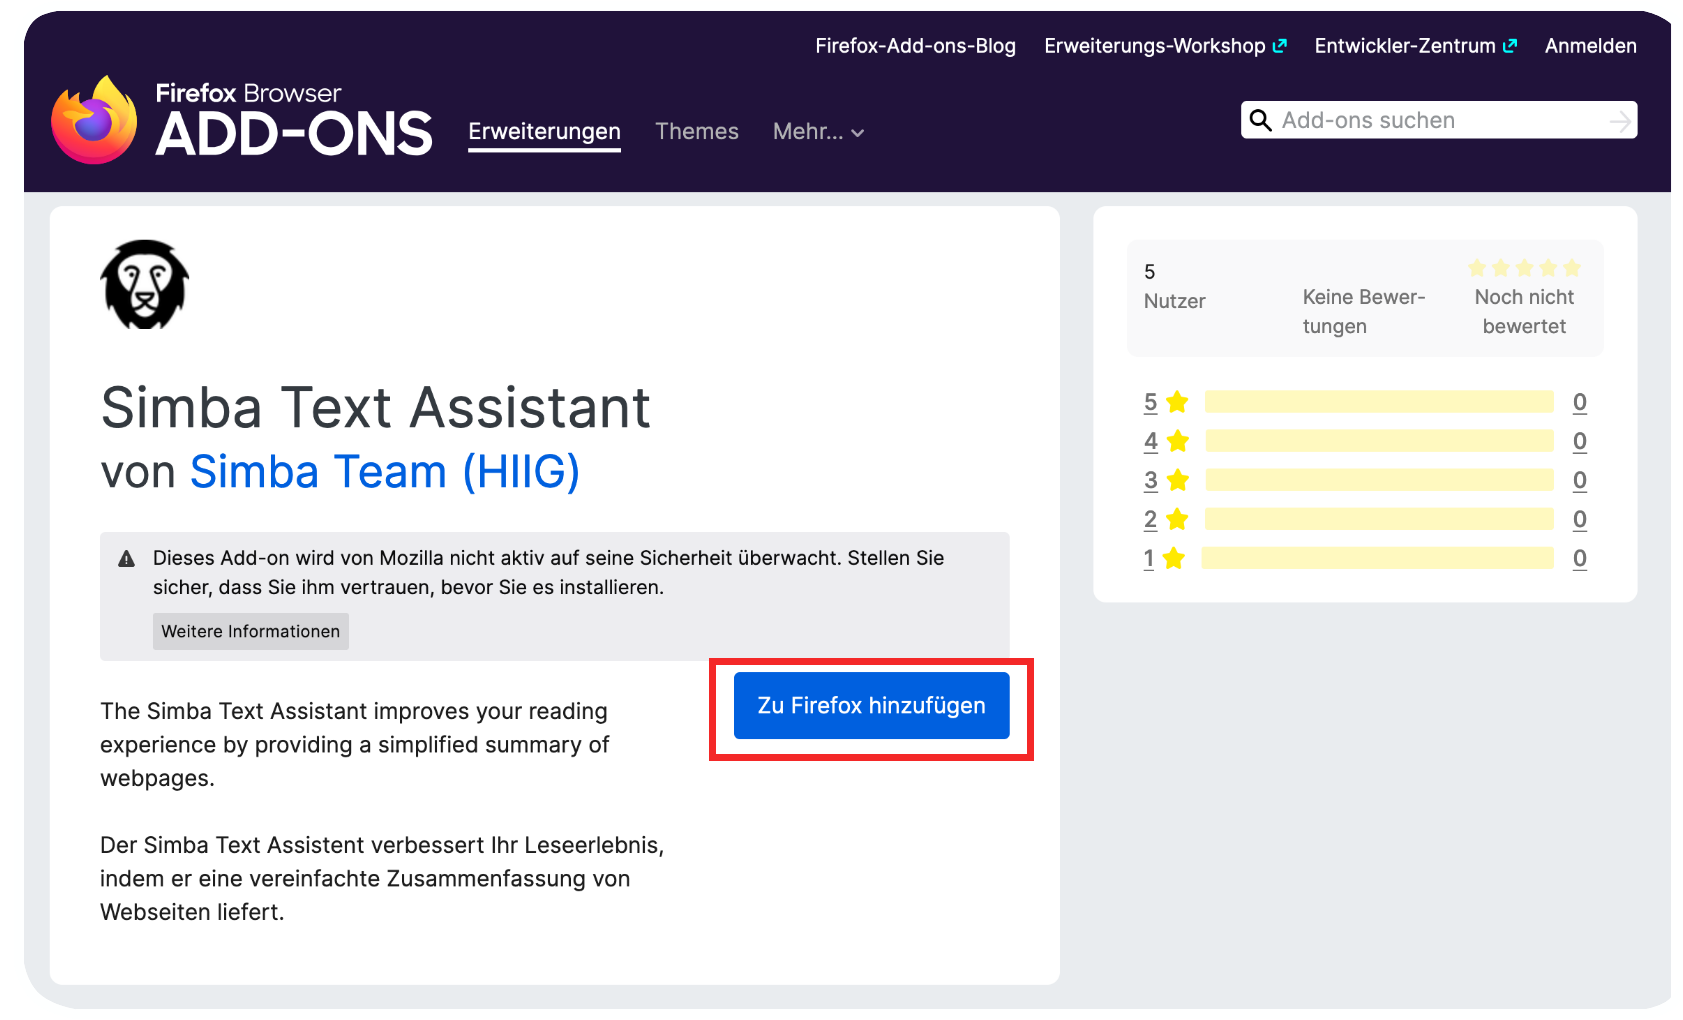
Task: Click the search magnifier icon
Action: pos(1261,121)
